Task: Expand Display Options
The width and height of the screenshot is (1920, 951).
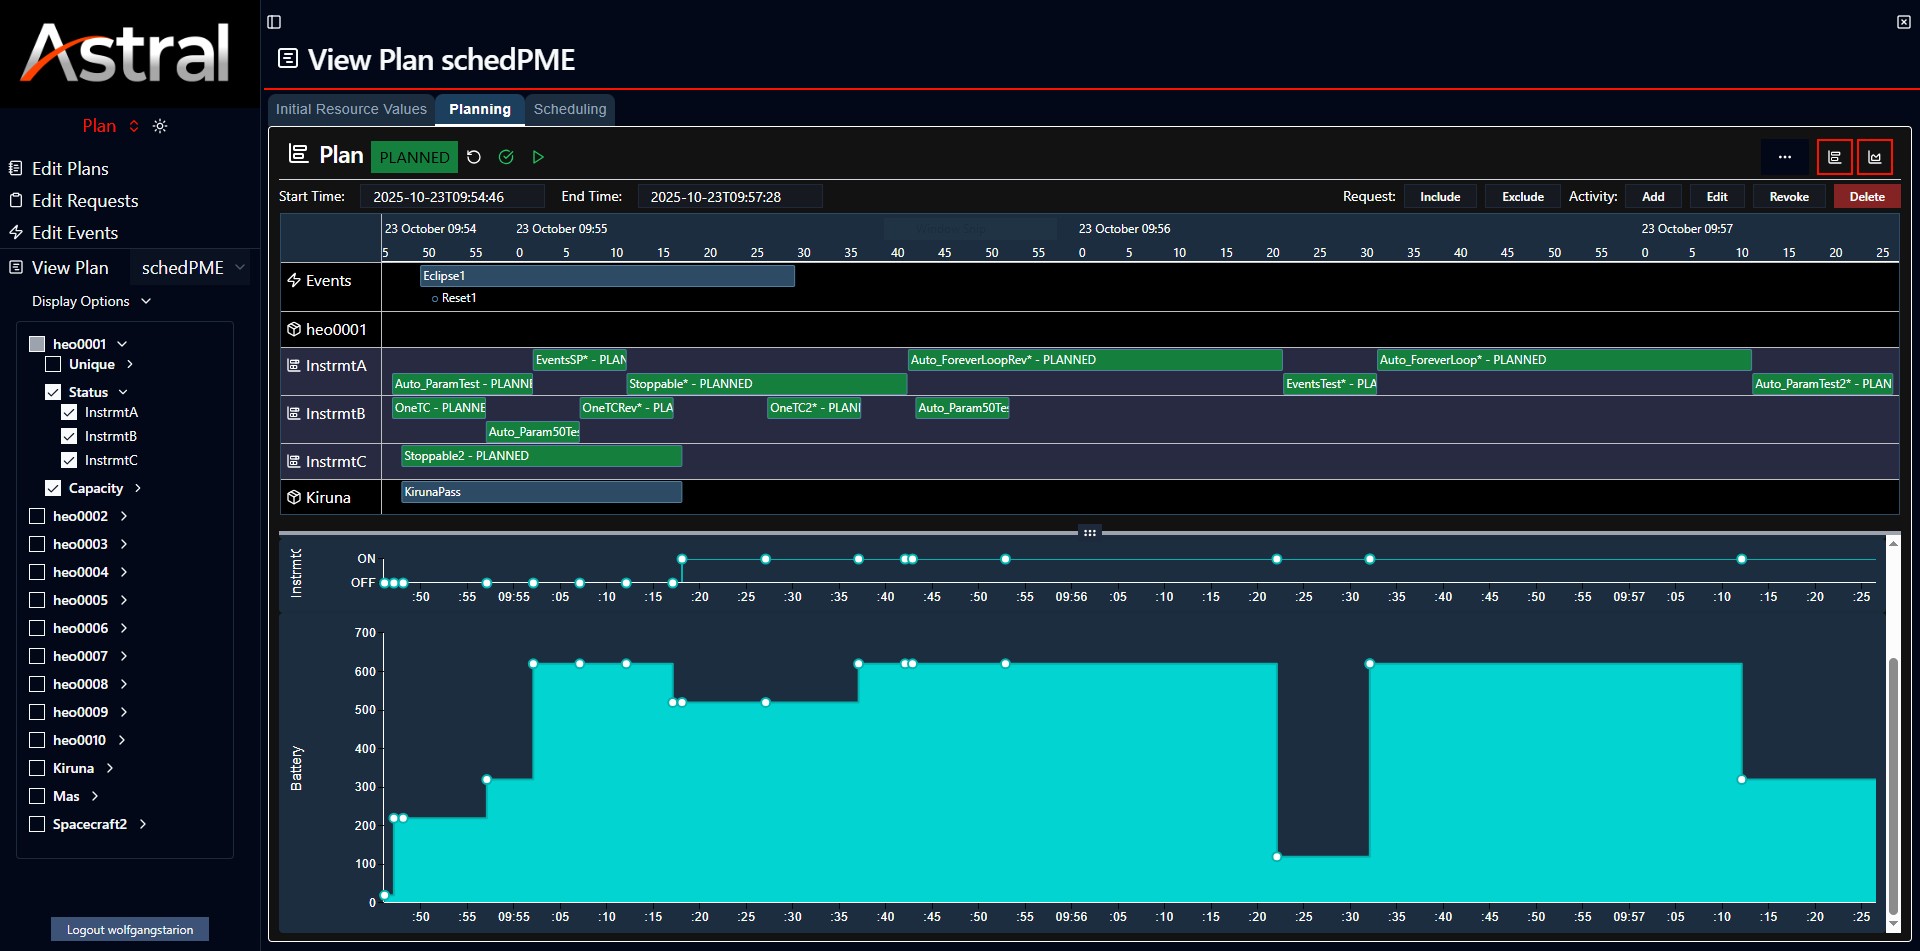Action: click(91, 301)
